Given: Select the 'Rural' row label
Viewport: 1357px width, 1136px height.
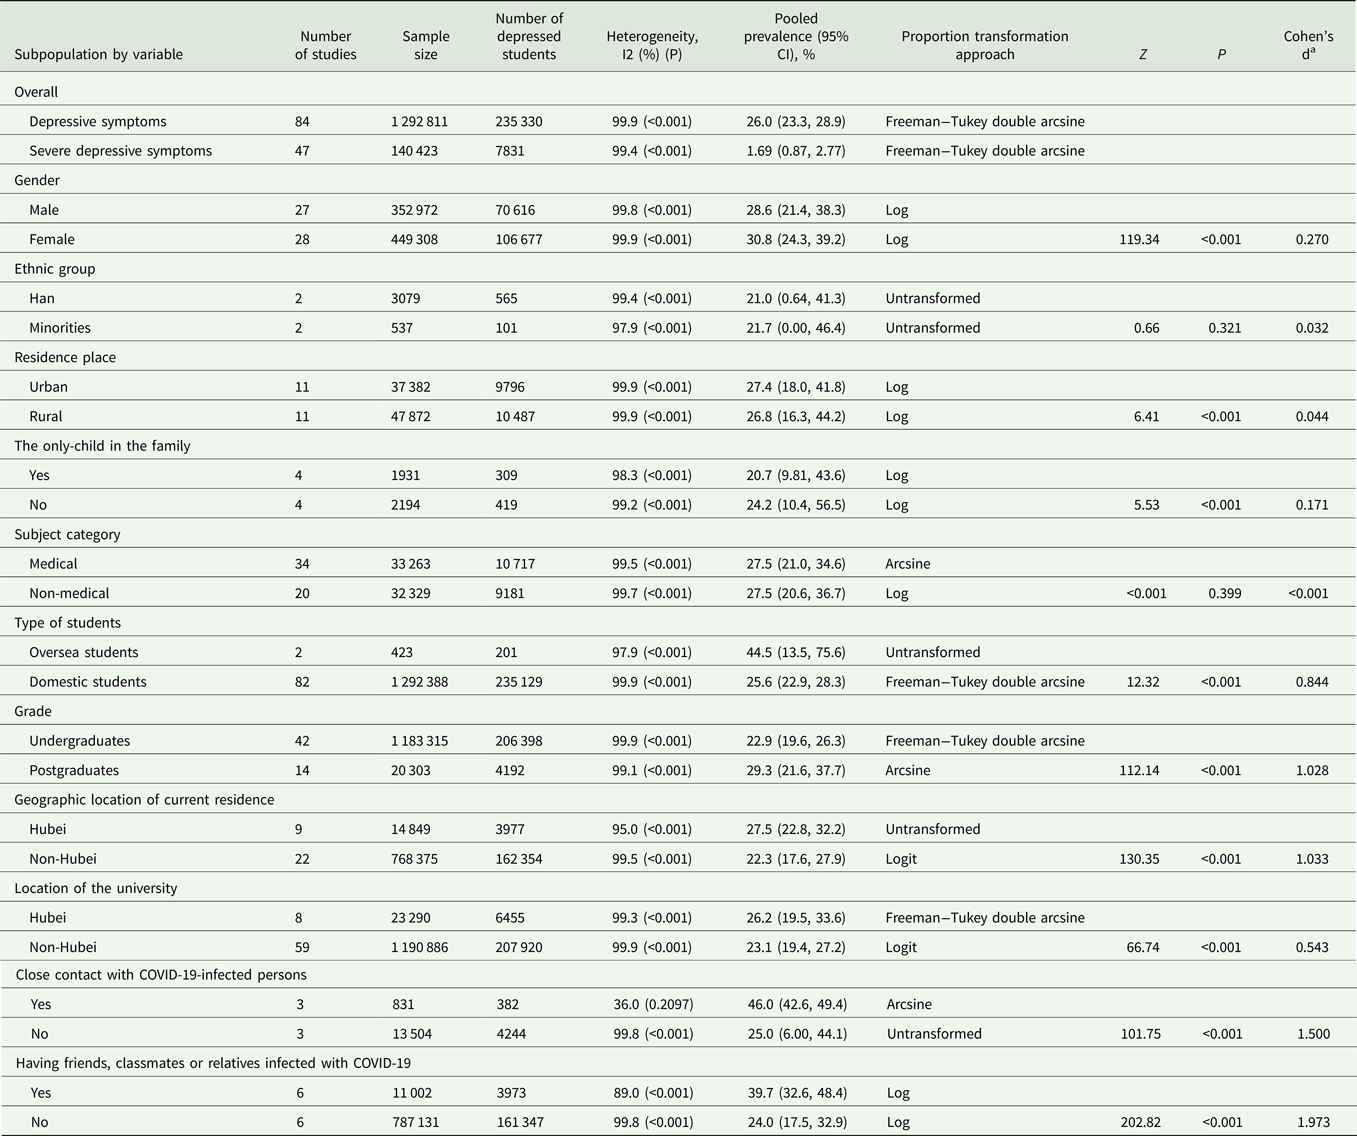Looking at the screenshot, I should (x=46, y=416).
